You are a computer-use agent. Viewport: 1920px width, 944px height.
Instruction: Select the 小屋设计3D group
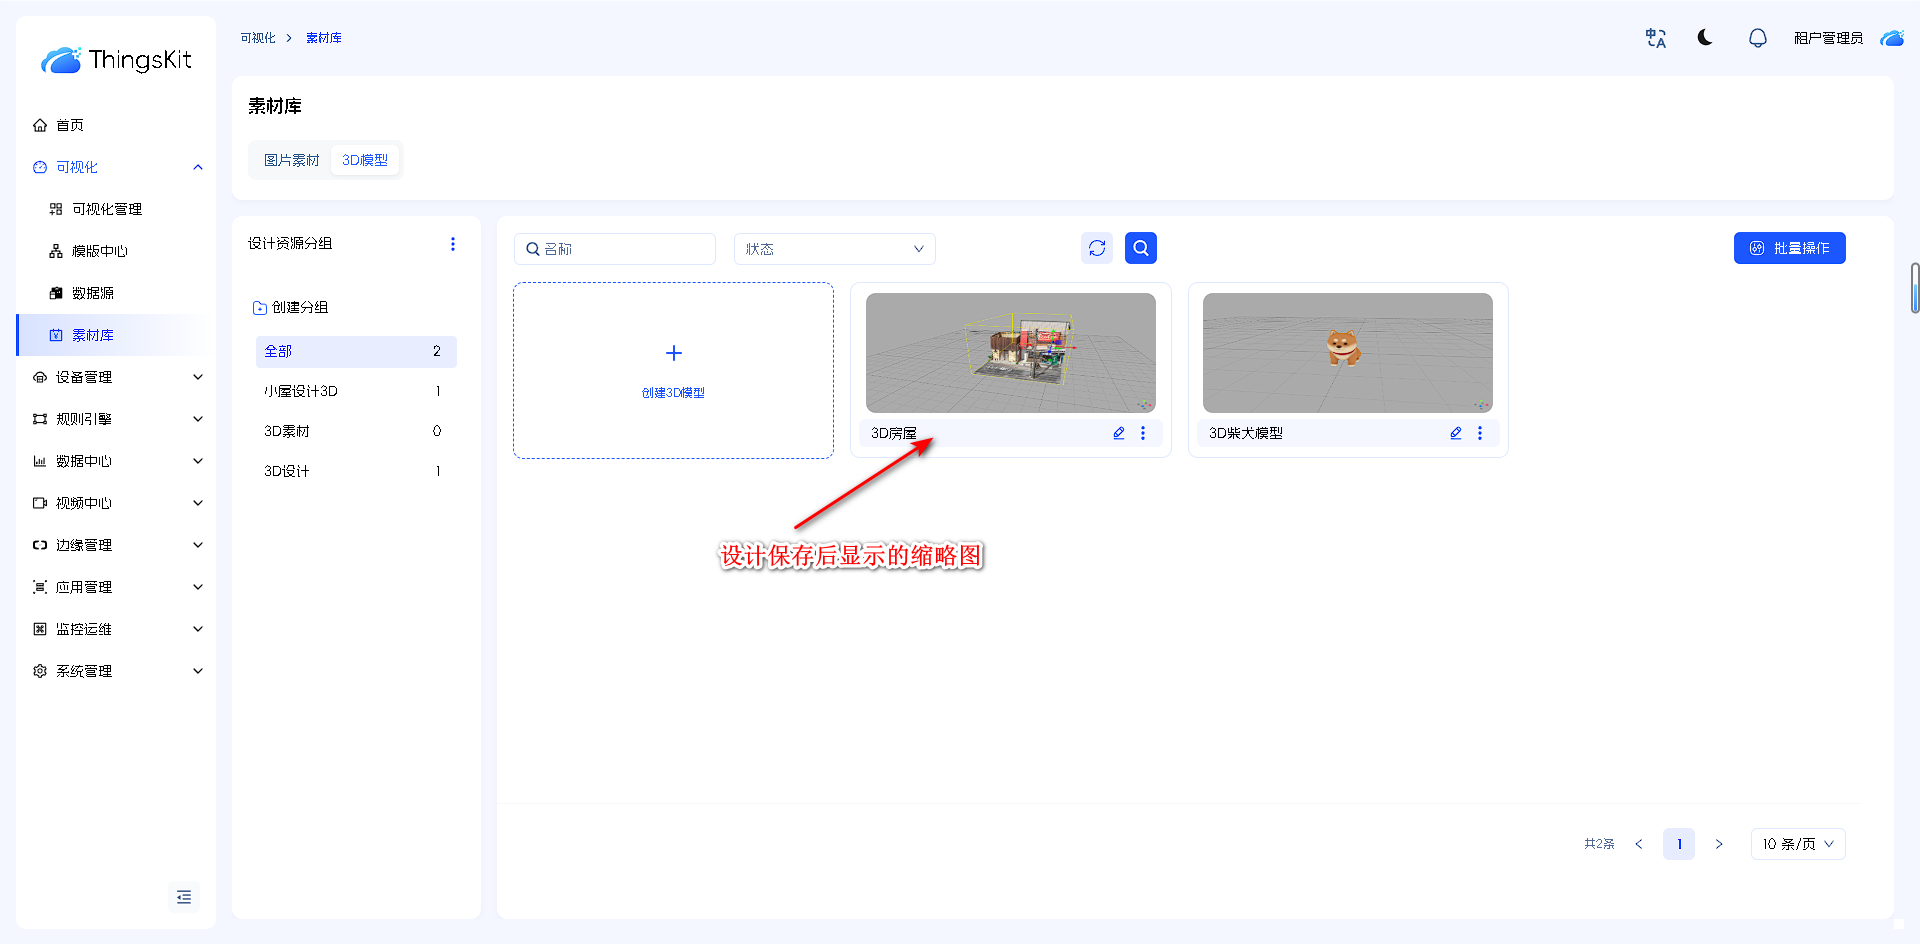coord(301,391)
